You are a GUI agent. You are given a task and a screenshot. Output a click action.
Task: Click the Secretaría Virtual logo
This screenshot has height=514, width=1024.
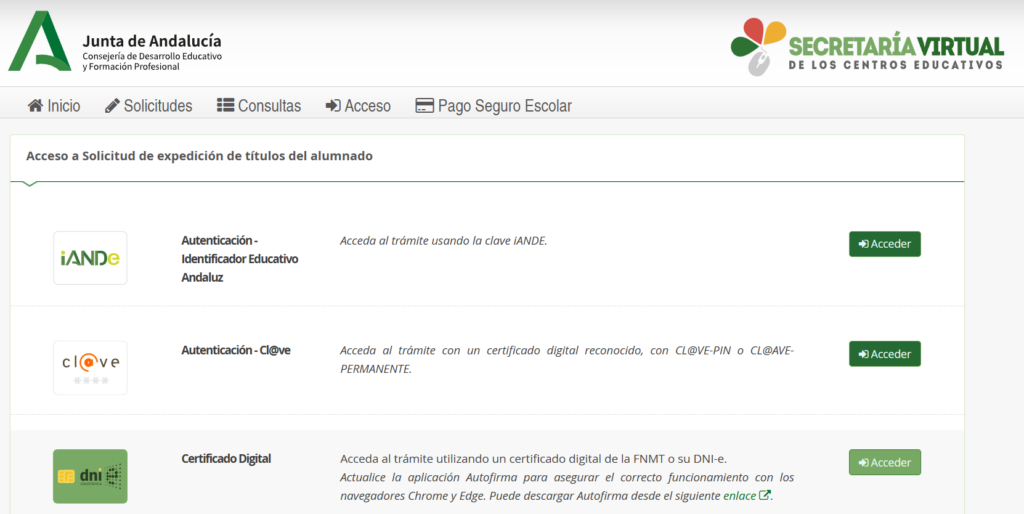[867, 47]
